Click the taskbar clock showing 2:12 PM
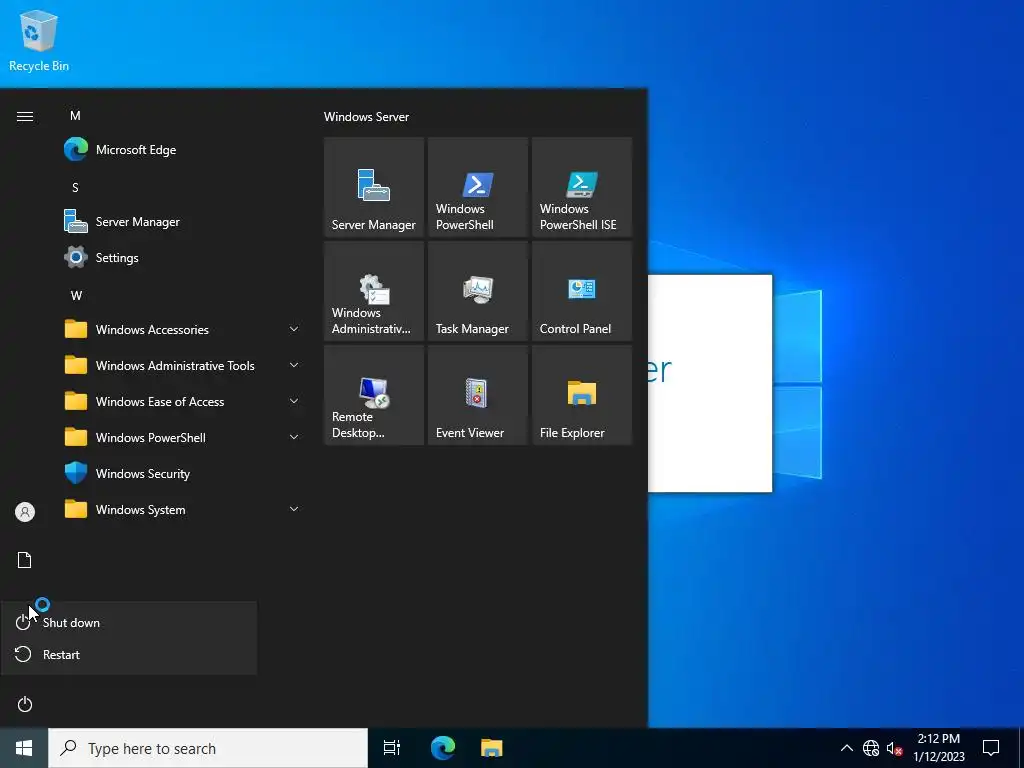Viewport: 1024px width, 768px height. [x=938, y=748]
